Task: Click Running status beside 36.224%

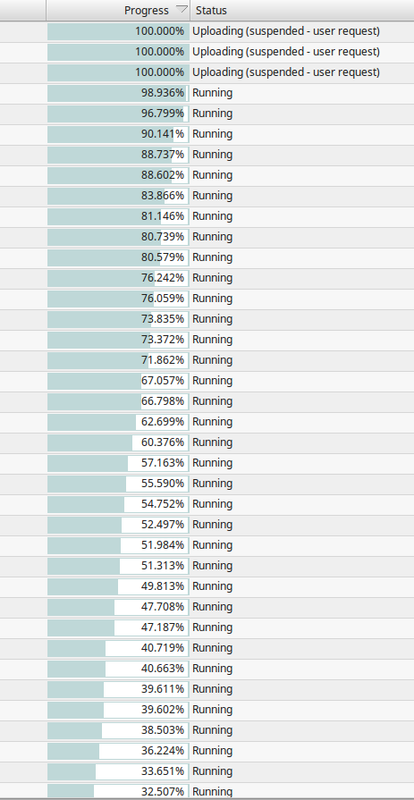Action: pos(212,751)
